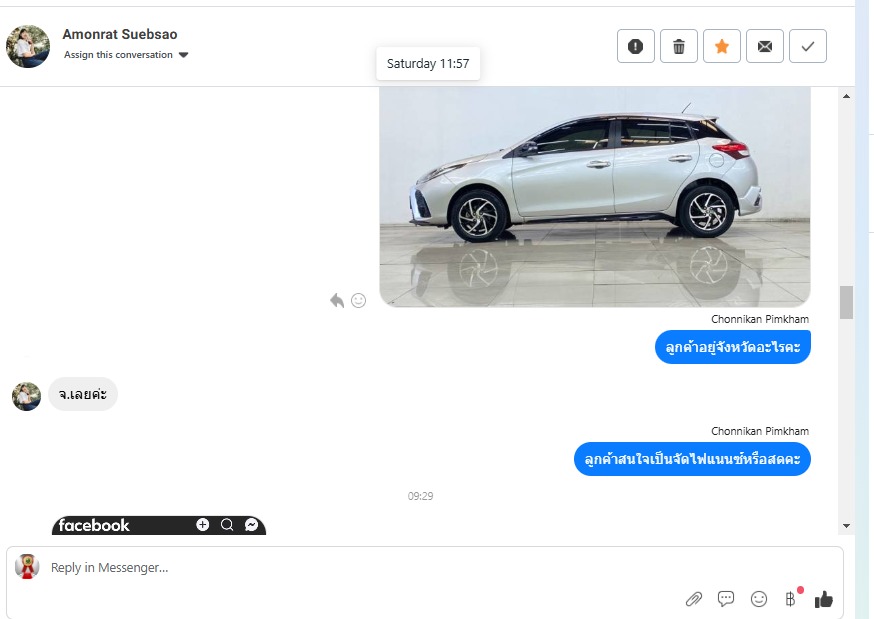This screenshot has height=619, width=874.
Task: Attach a file with paperclip icon
Action: point(693,599)
